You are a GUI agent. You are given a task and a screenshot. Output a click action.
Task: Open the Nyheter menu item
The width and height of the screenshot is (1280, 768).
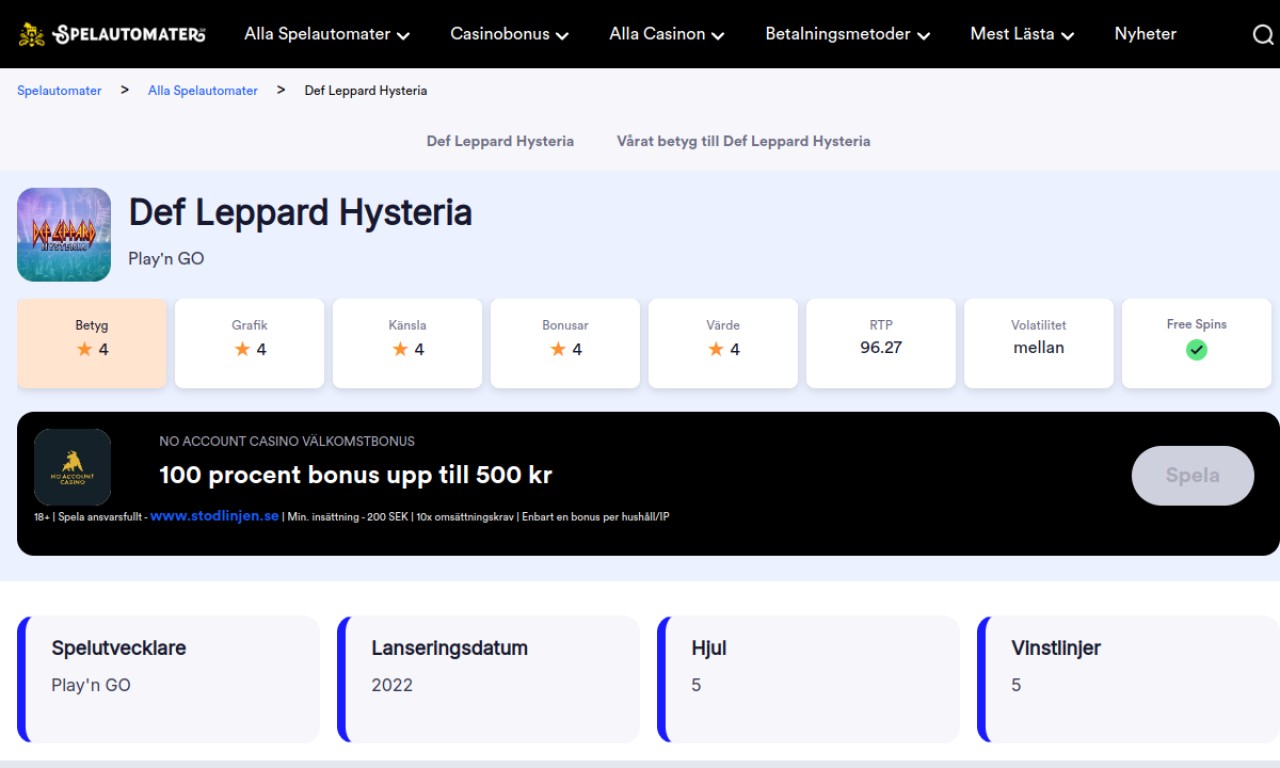1145,34
